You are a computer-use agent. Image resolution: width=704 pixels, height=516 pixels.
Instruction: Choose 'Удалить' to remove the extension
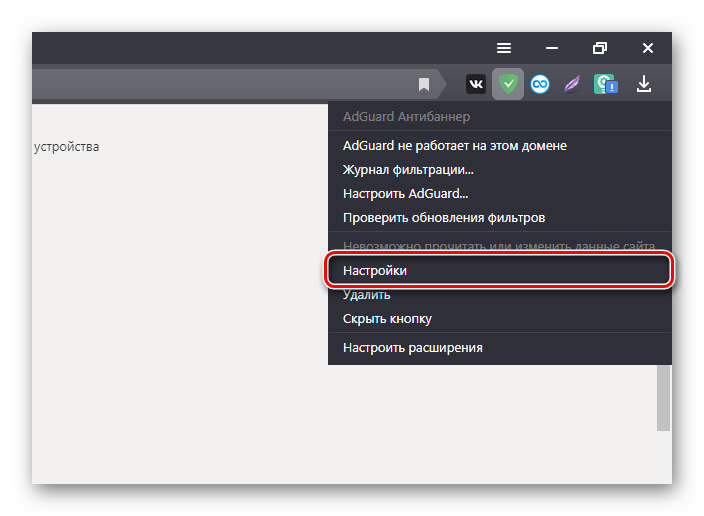500,295
